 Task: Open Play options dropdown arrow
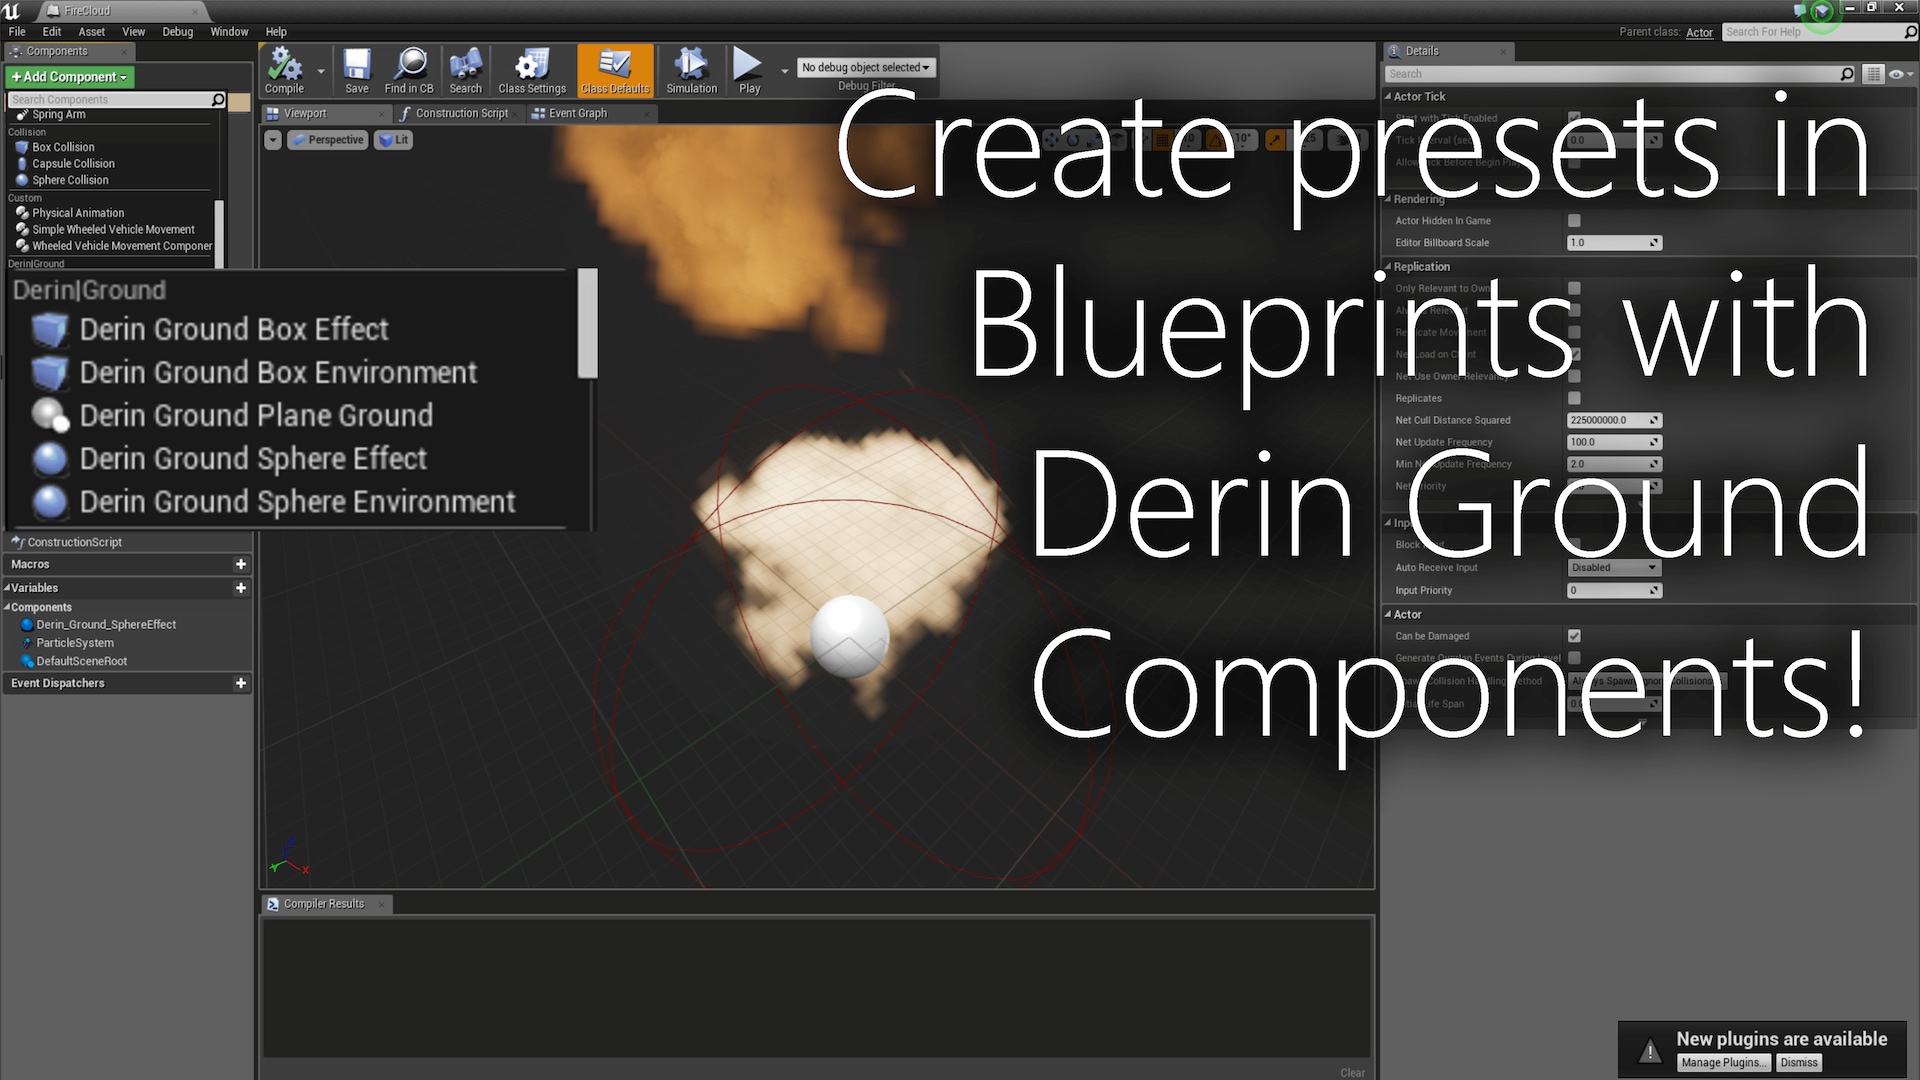tap(784, 71)
